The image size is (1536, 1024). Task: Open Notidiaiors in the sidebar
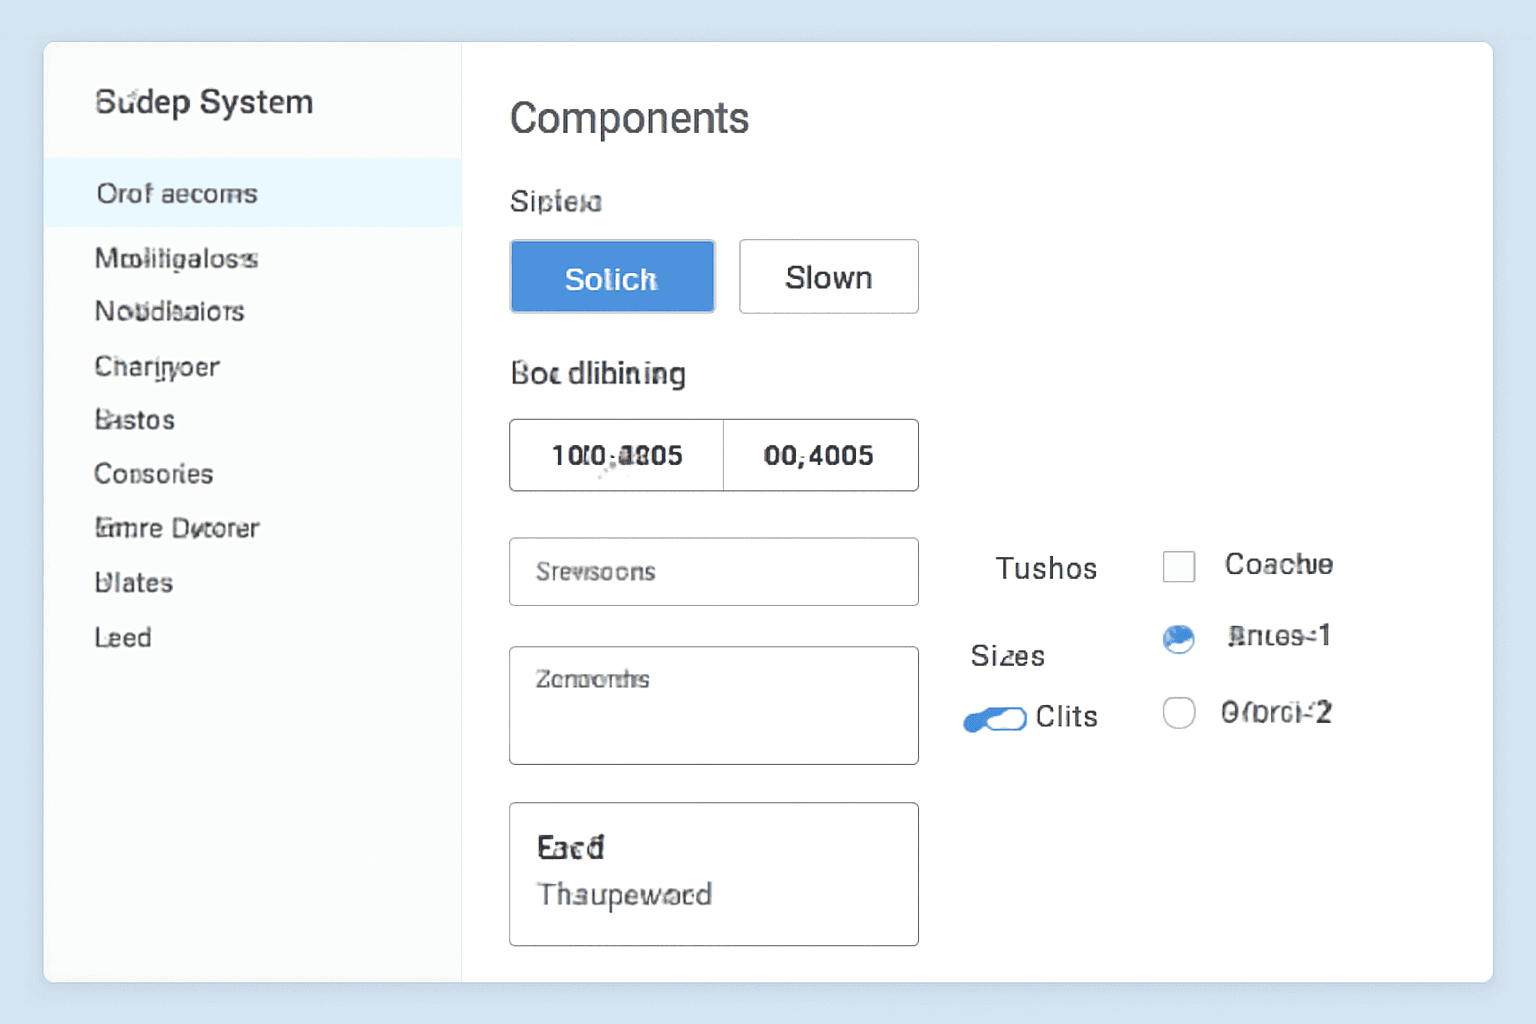[x=169, y=312]
